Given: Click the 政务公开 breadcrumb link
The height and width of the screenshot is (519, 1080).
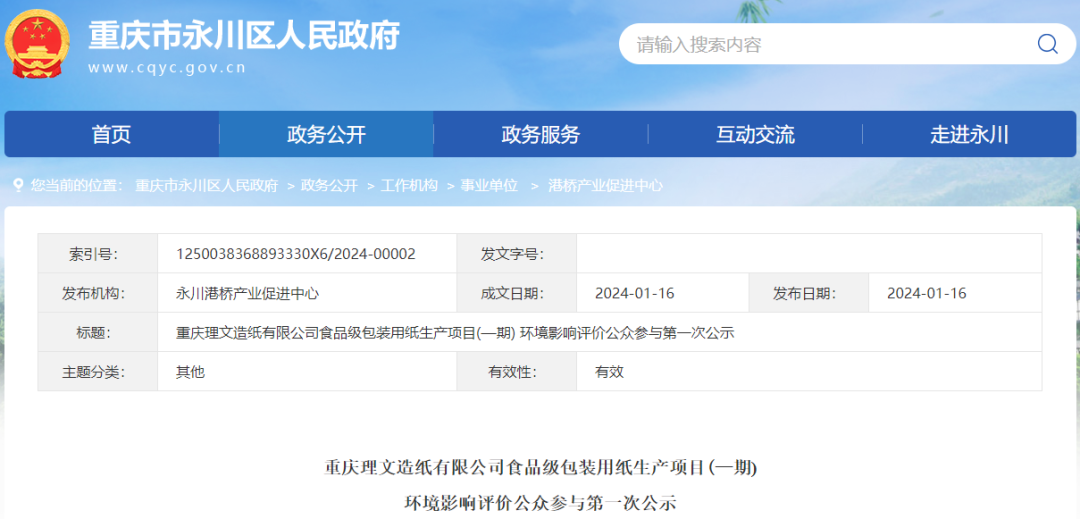Looking at the screenshot, I should click(x=329, y=186).
